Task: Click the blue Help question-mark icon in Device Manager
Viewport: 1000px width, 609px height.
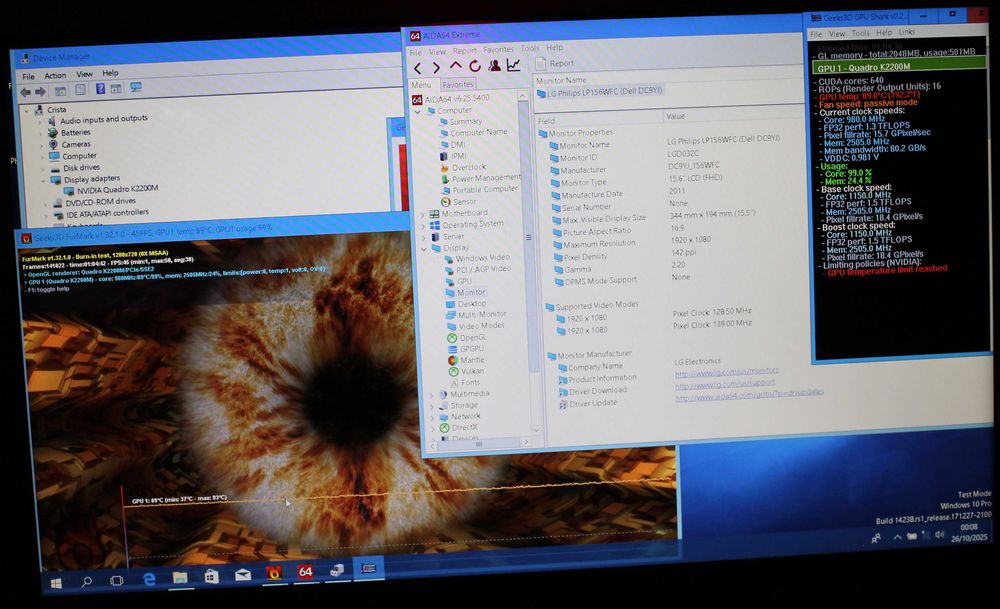Action: [x=100, y=89]
